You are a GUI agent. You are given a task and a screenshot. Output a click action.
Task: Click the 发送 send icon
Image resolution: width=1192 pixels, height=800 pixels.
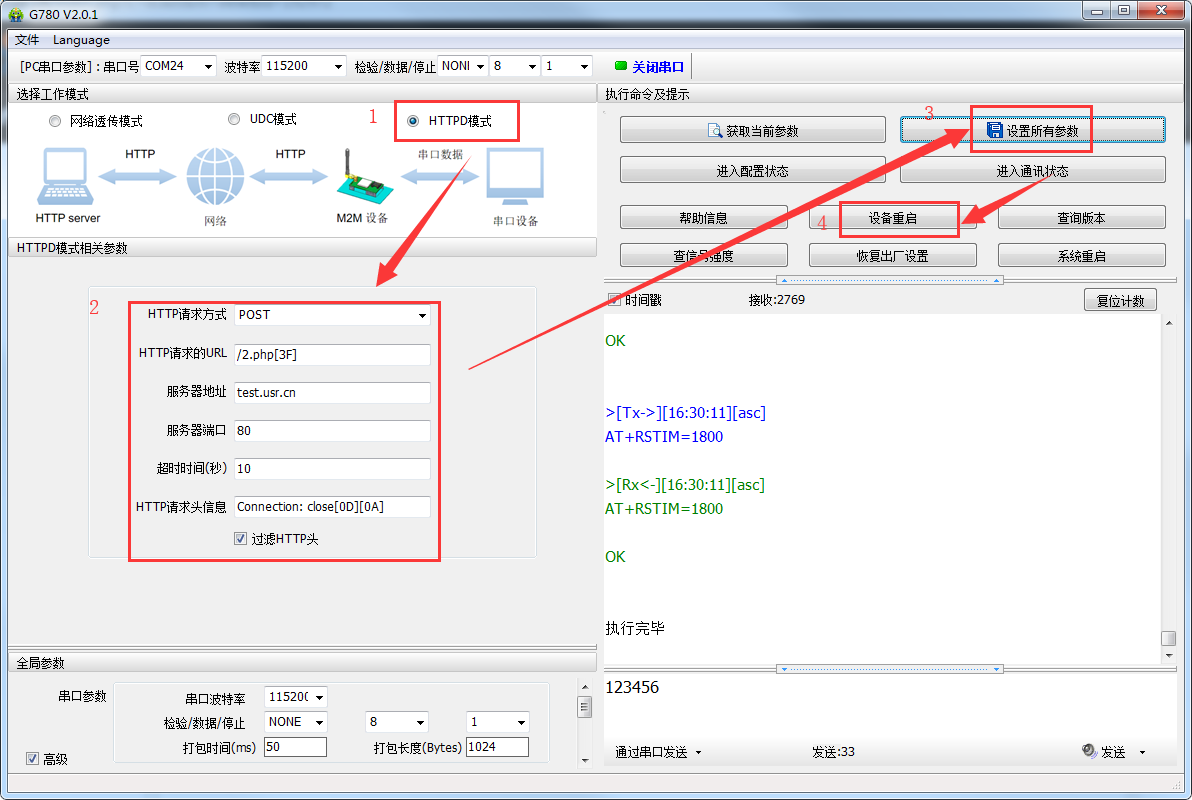click(x=1089, y=752)
